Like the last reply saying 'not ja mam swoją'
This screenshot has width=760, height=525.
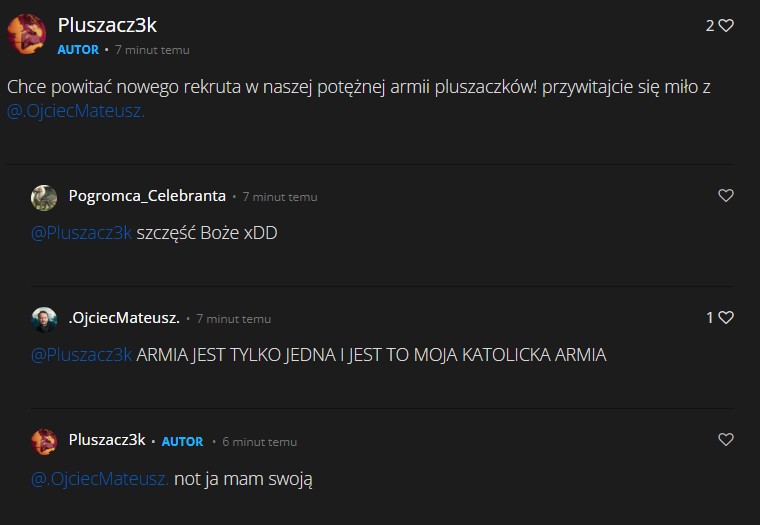(726, 440)
